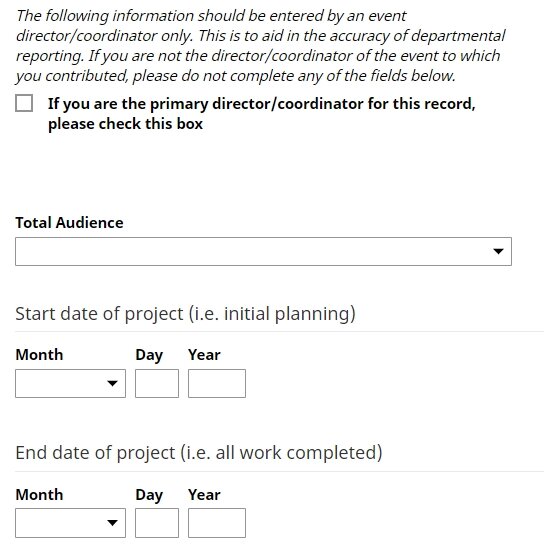Click the Year label under Start date
Screen dimensions: 544x549
click(204, 355)
